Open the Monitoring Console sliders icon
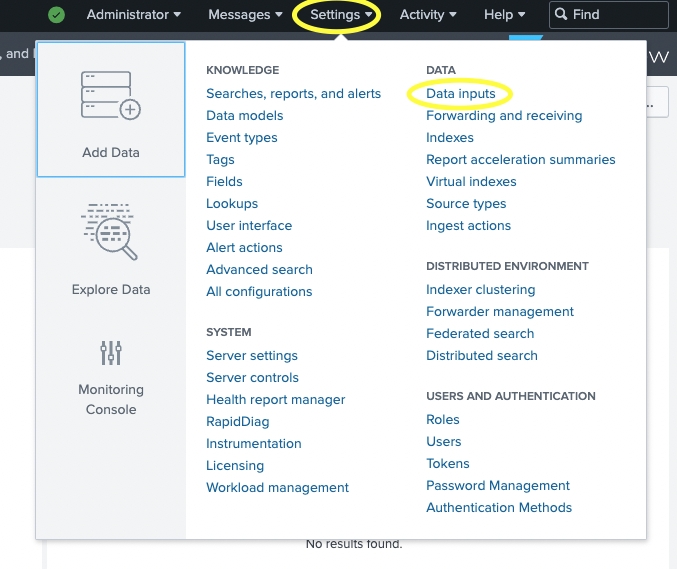 pyautogui.click(x=110, y=352)
